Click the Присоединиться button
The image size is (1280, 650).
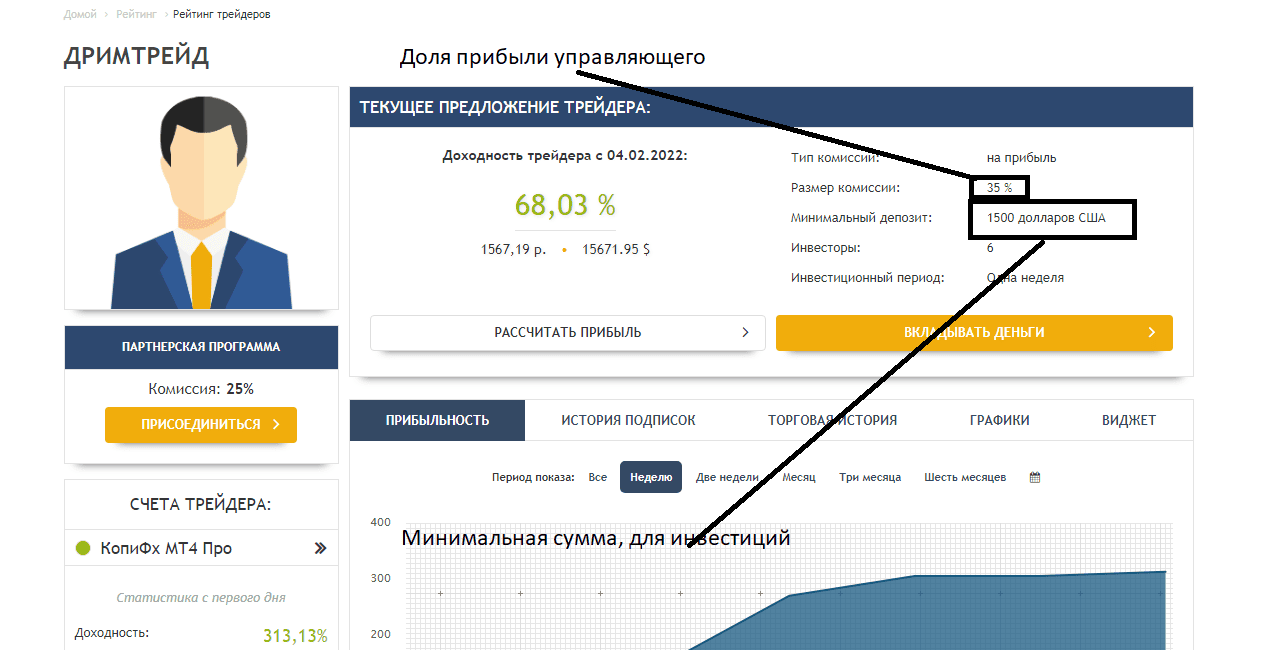click(201, 425)
